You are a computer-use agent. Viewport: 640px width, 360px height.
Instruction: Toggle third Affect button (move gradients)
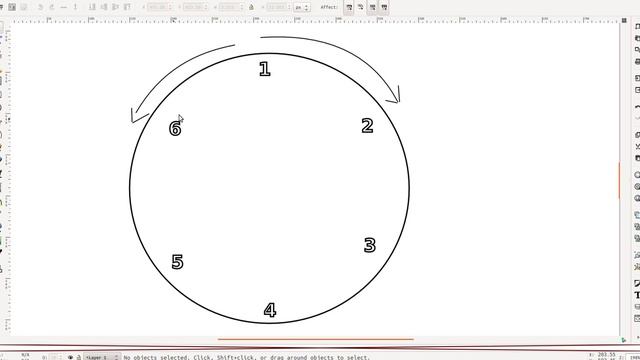(372, 7)
